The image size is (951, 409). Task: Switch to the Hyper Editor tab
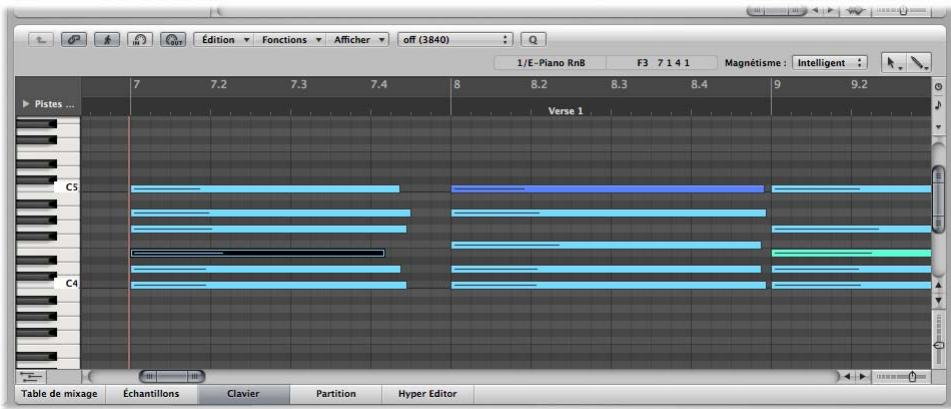point(428,394)
